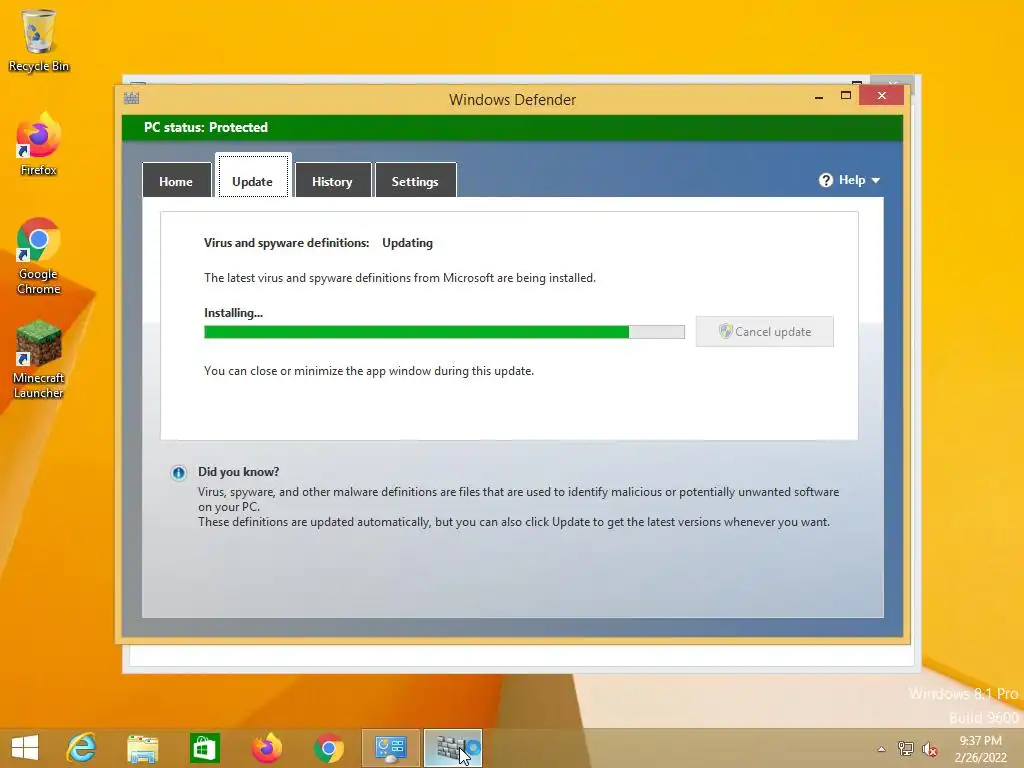This screenshot has width=1024, height=768.
Task: Open the History tab
Action: coord(332,180)
